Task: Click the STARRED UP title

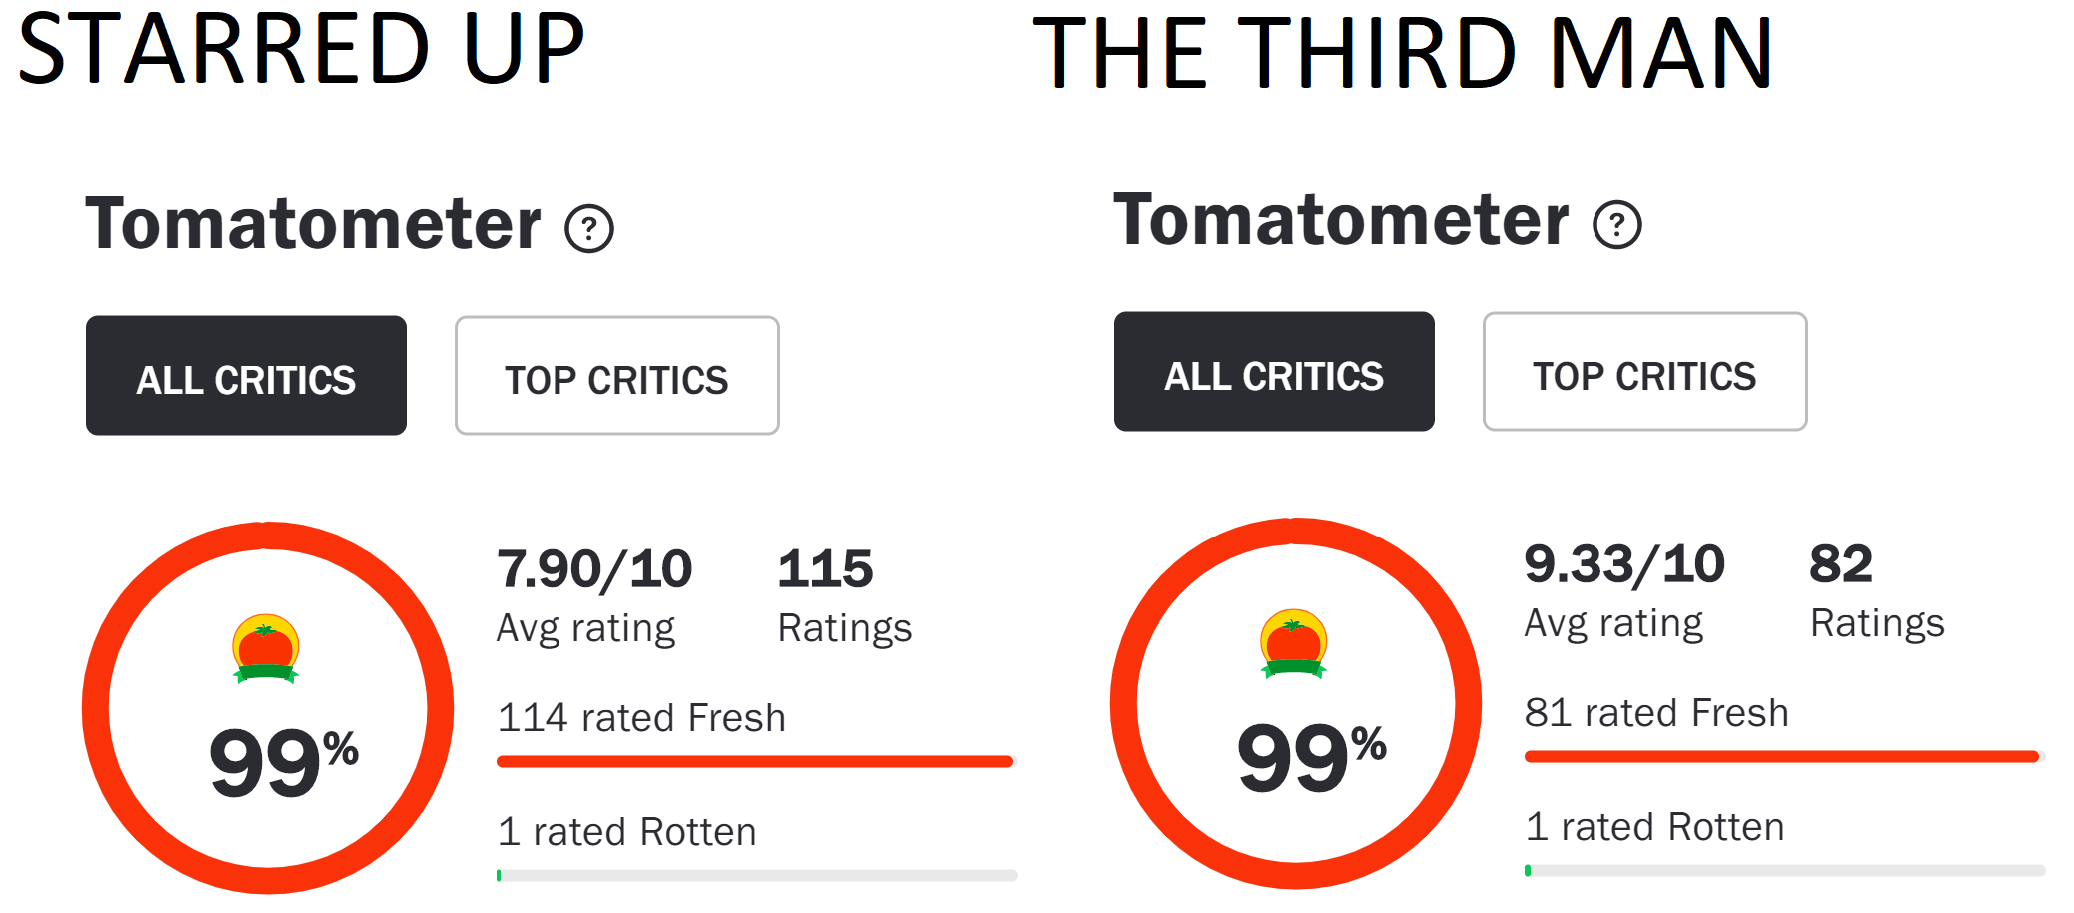Action: [x=301, y=48]
